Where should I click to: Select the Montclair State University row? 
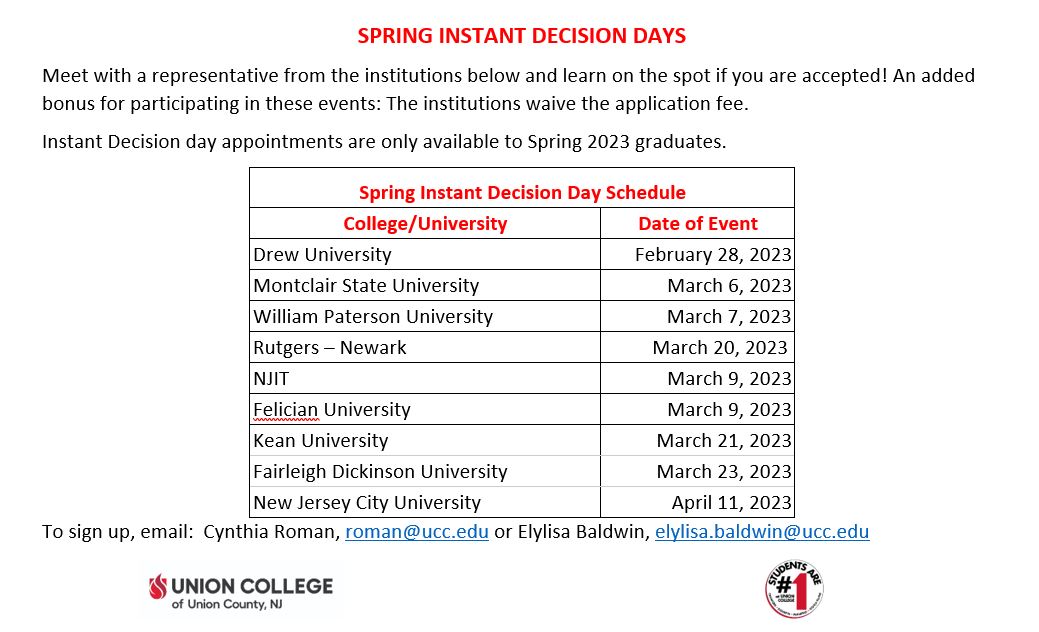tap(521, 286)
